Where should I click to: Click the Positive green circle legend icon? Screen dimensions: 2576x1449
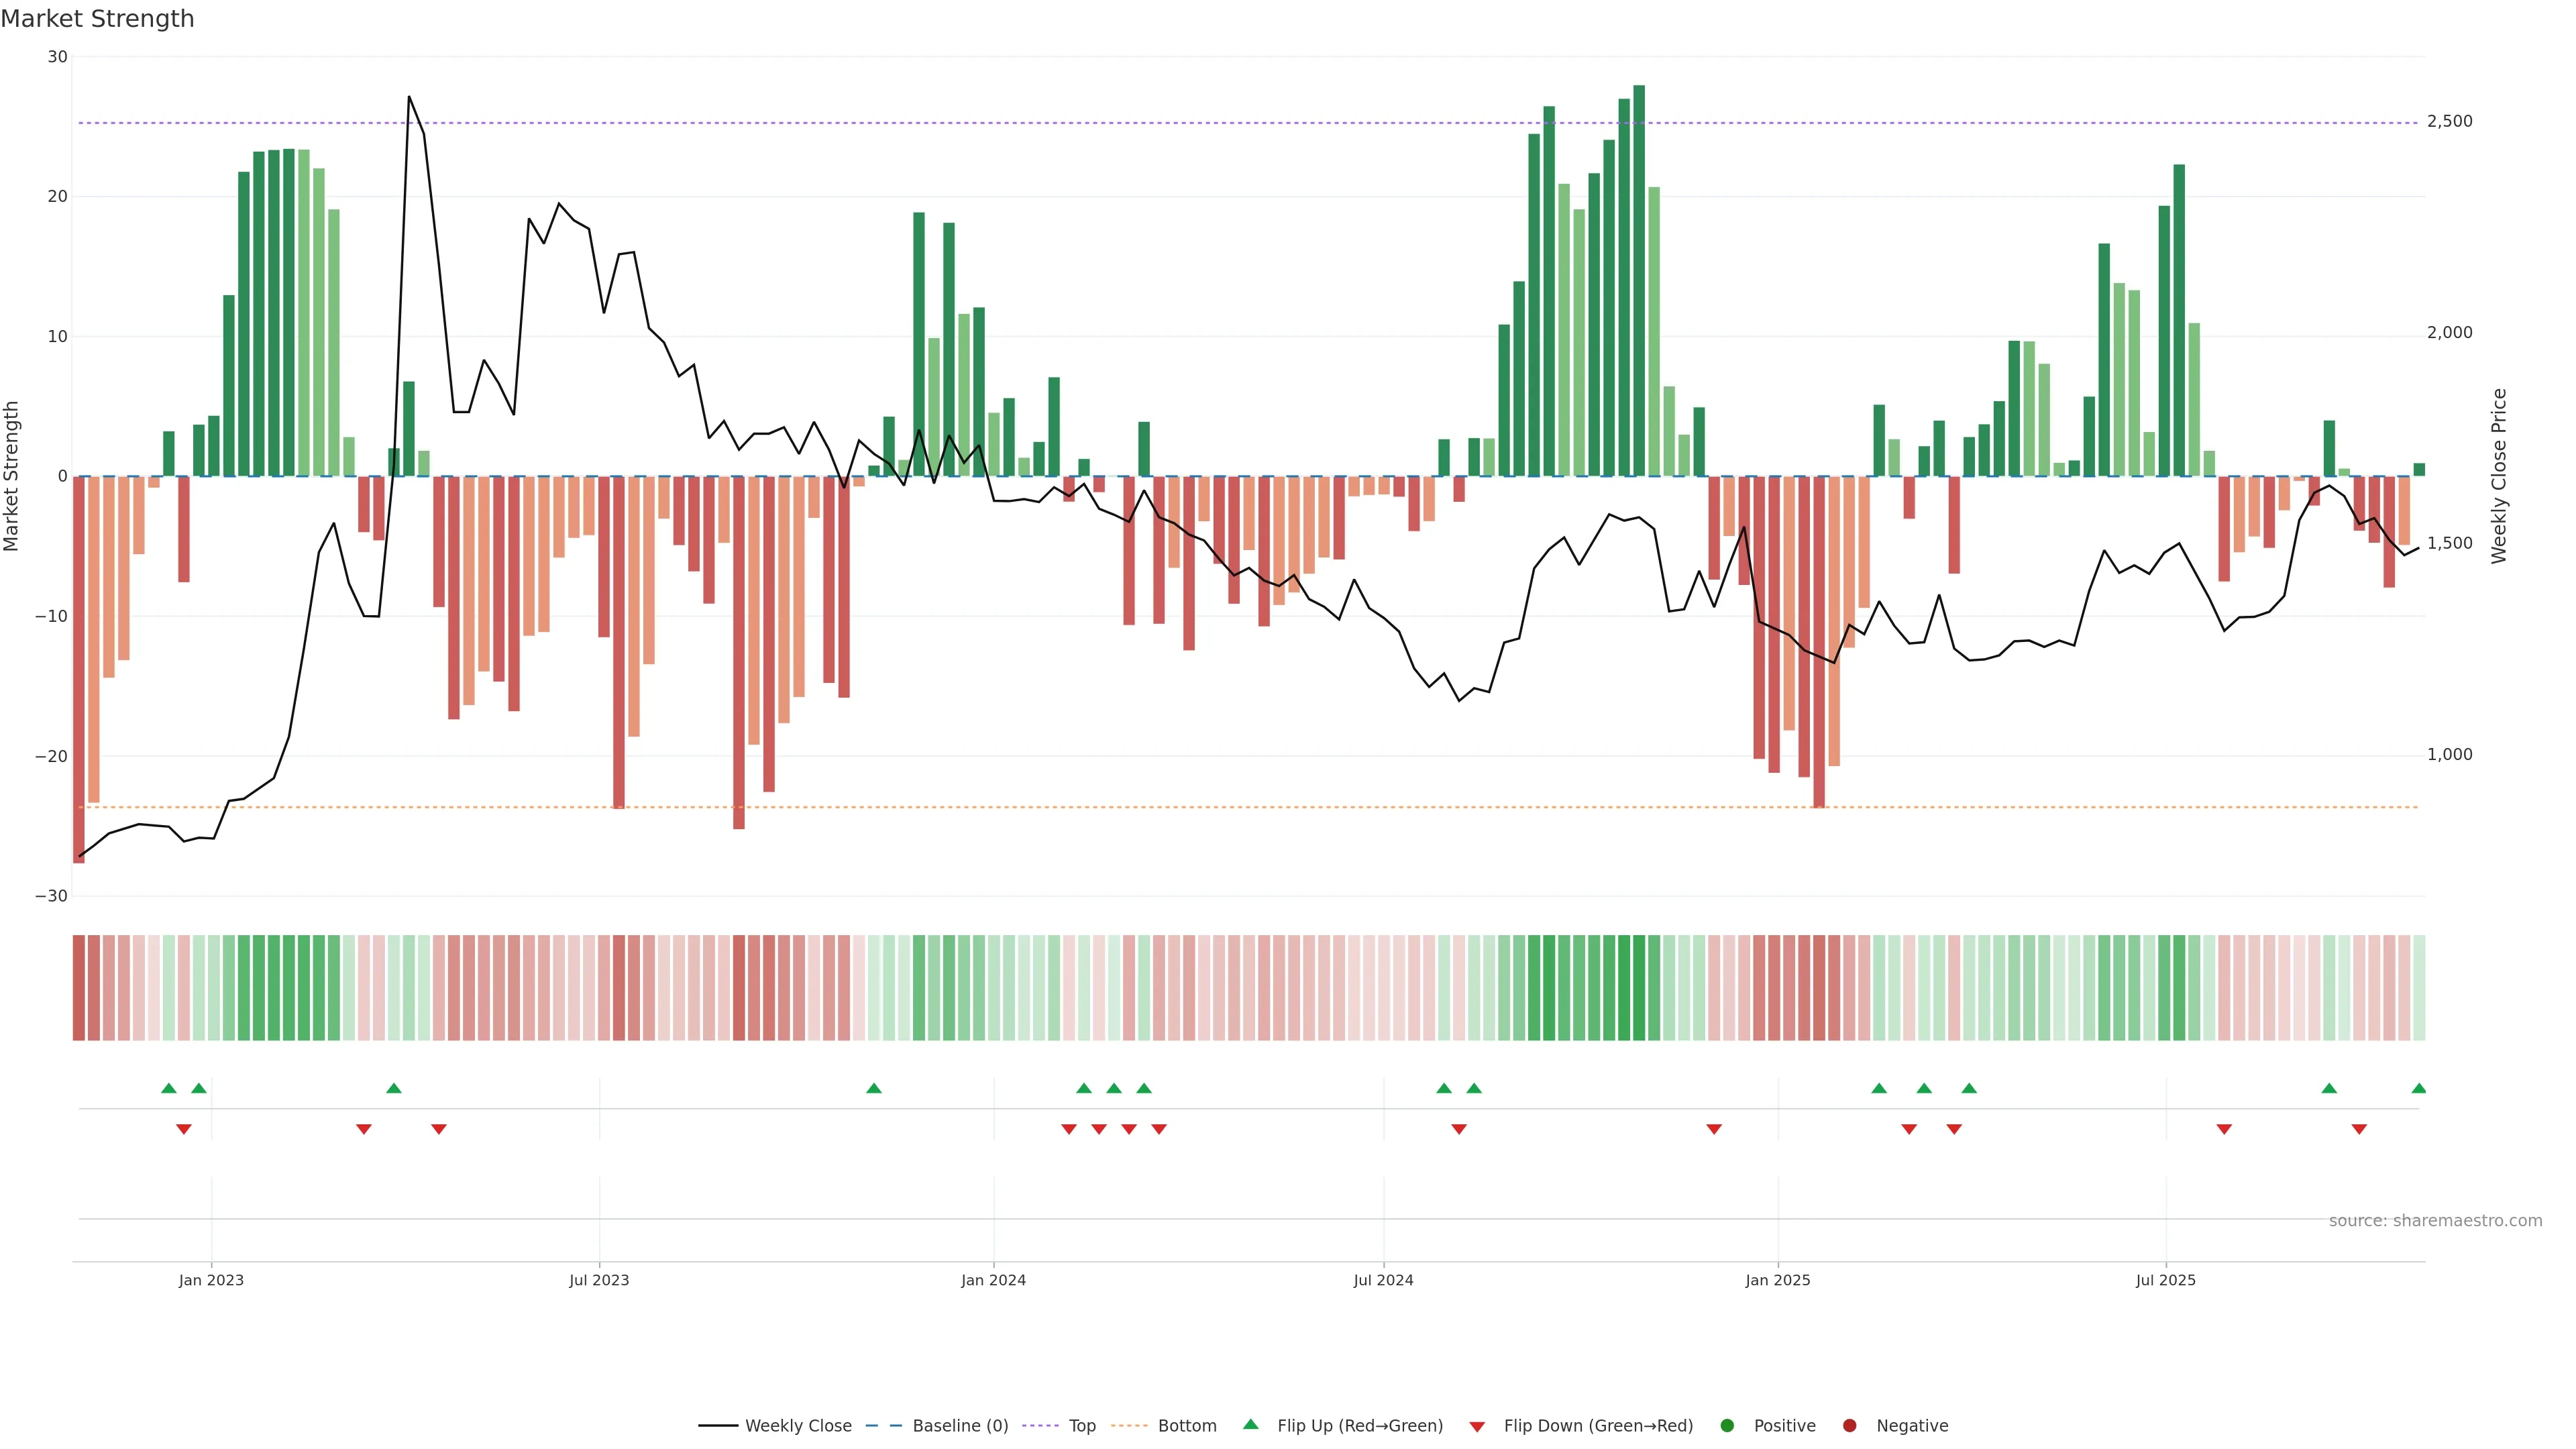(x=1727, y=1426)
